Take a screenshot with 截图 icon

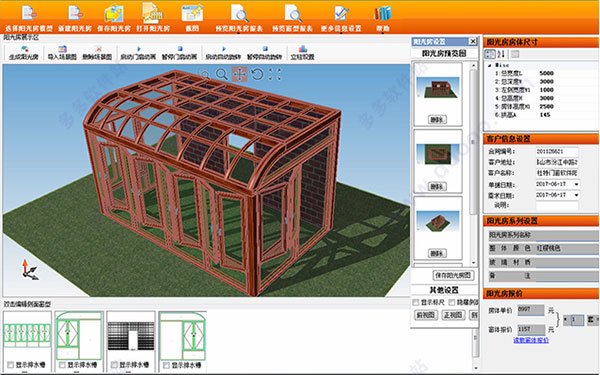coord(192,17)
